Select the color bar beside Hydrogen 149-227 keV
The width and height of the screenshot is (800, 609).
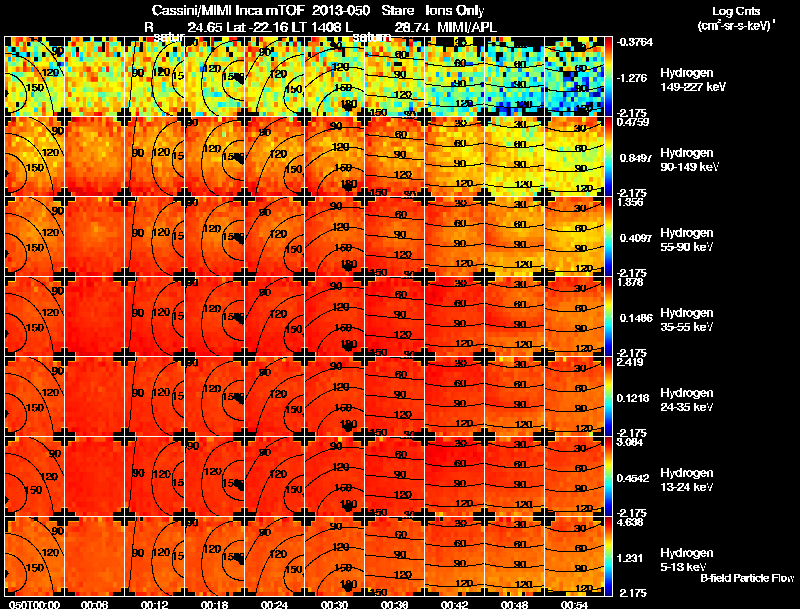(x=608, y=77)
